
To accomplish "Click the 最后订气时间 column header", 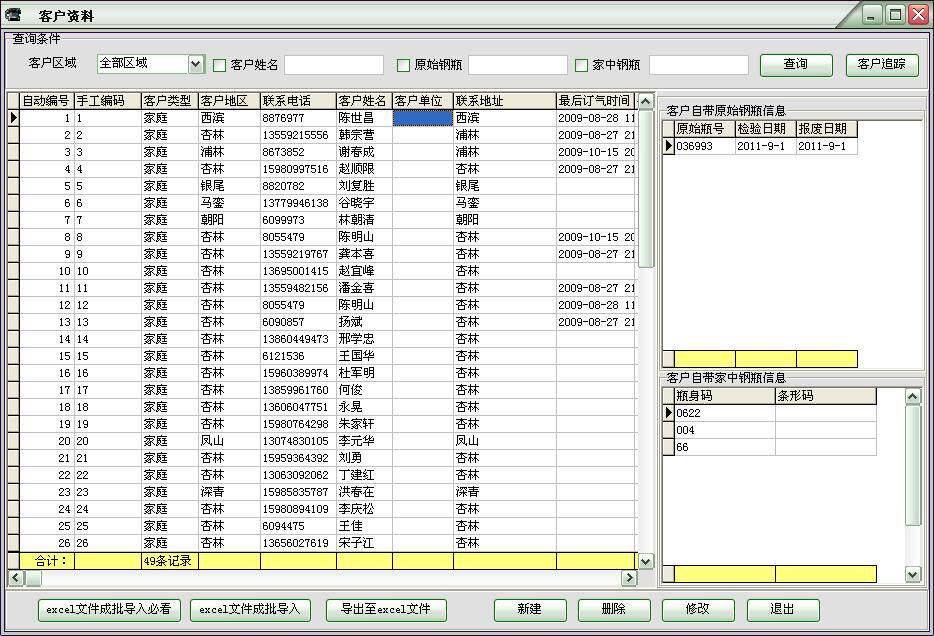I will click(x=595, y=101).
